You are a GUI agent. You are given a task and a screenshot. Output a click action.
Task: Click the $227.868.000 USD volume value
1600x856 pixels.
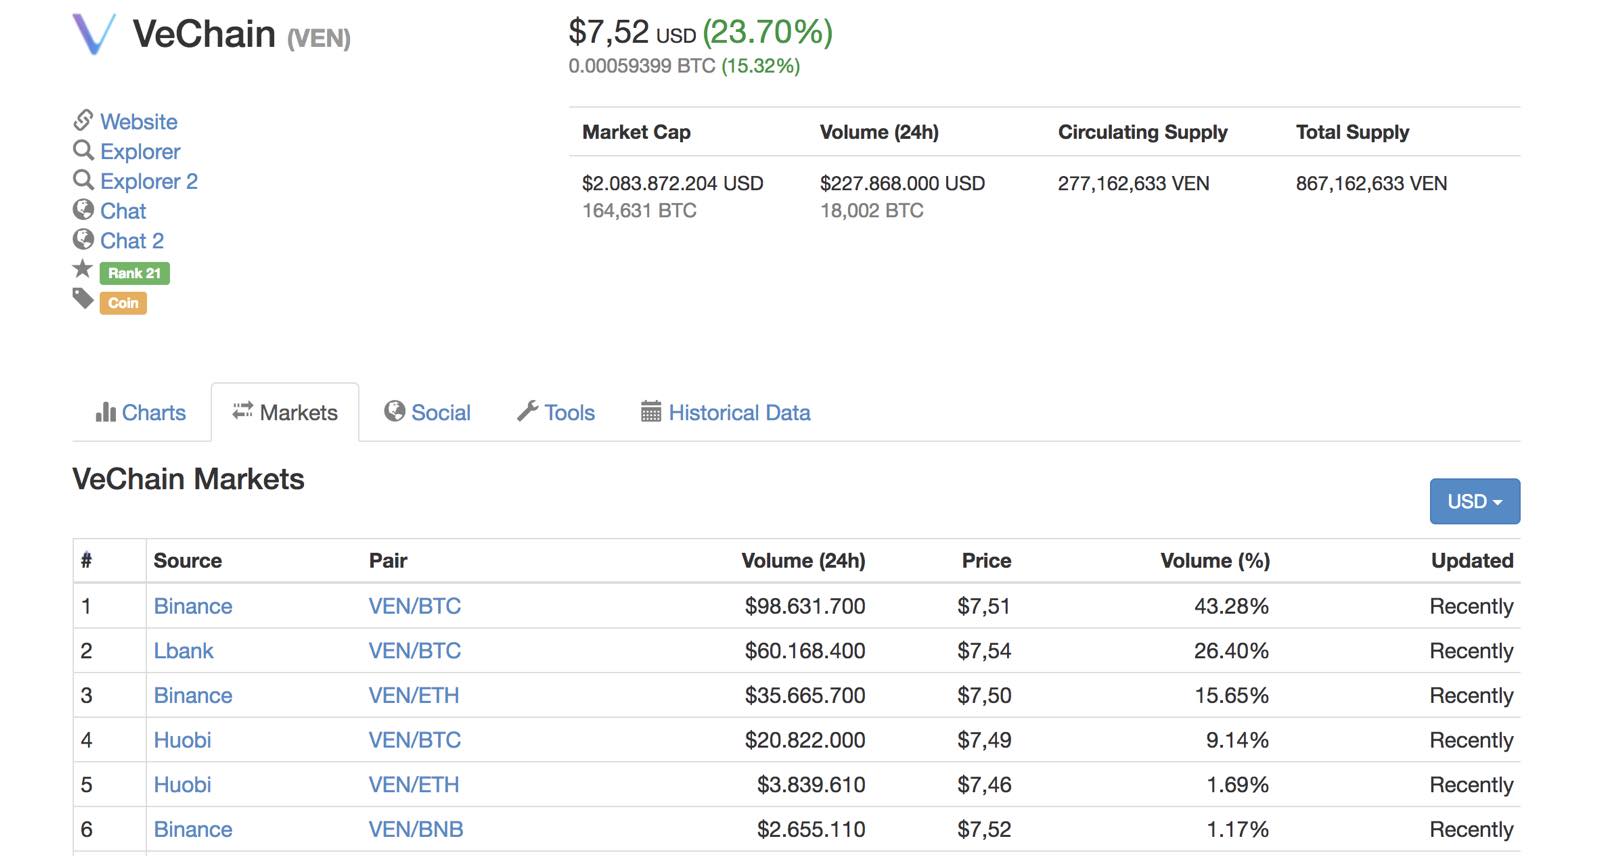tap(903, 183)
